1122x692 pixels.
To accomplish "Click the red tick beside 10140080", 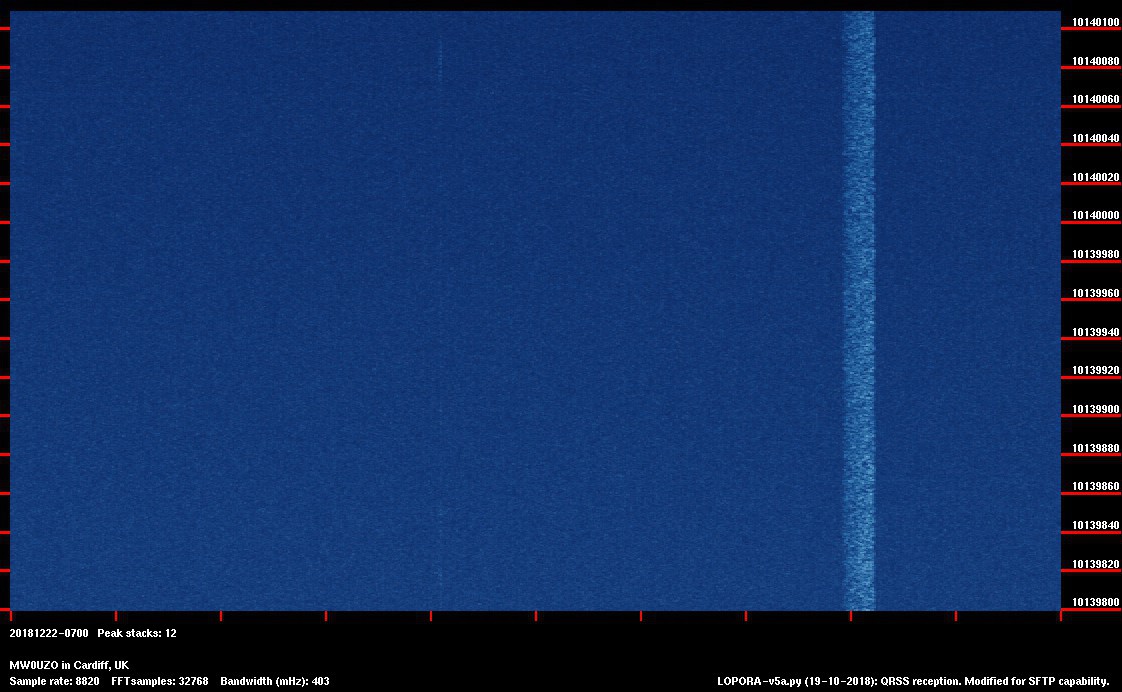I will tap(1076, 67).
